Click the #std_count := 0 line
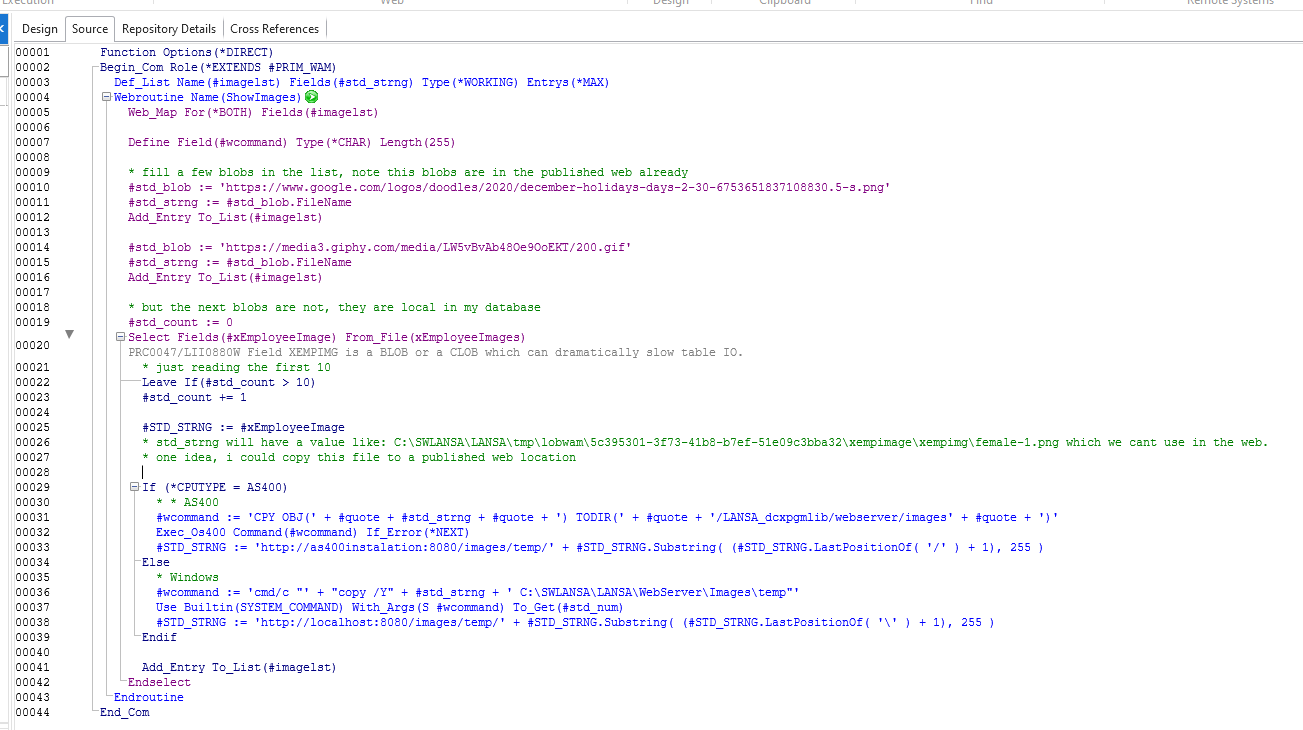 [x=180, y=322]
